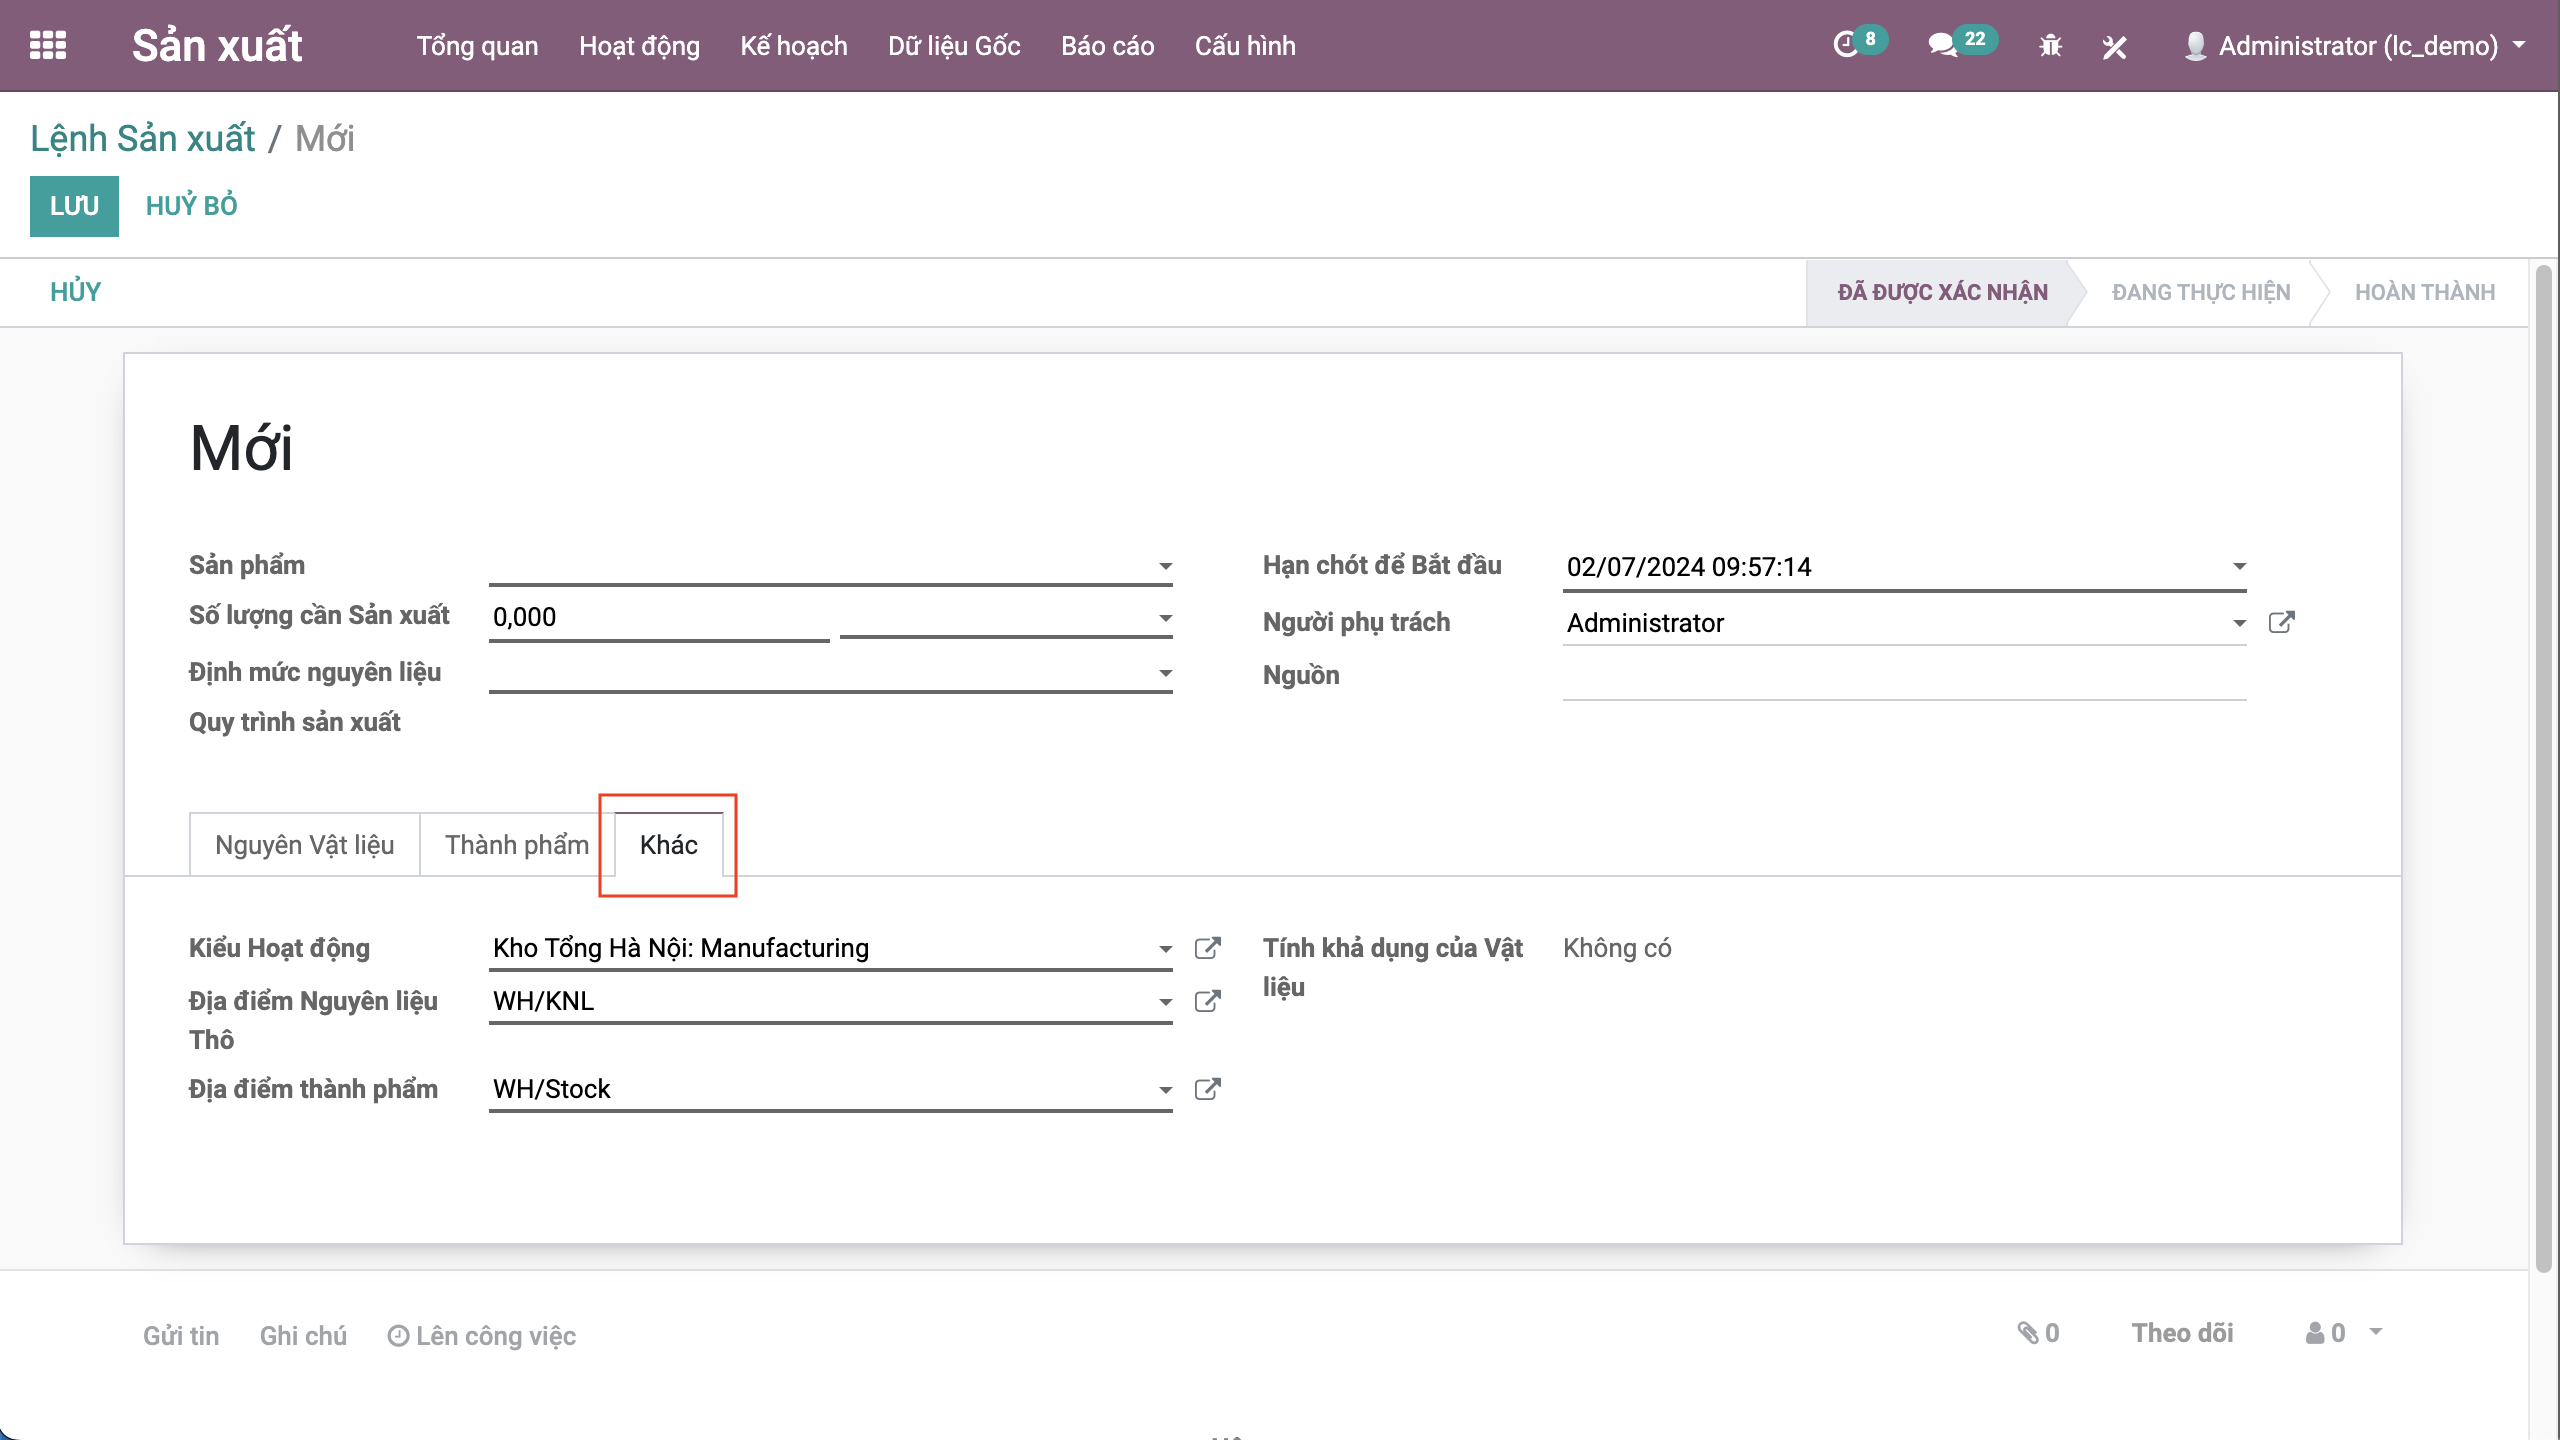
Task: Expand the Sản phẩm dropdown
Action: [1165, 566]
